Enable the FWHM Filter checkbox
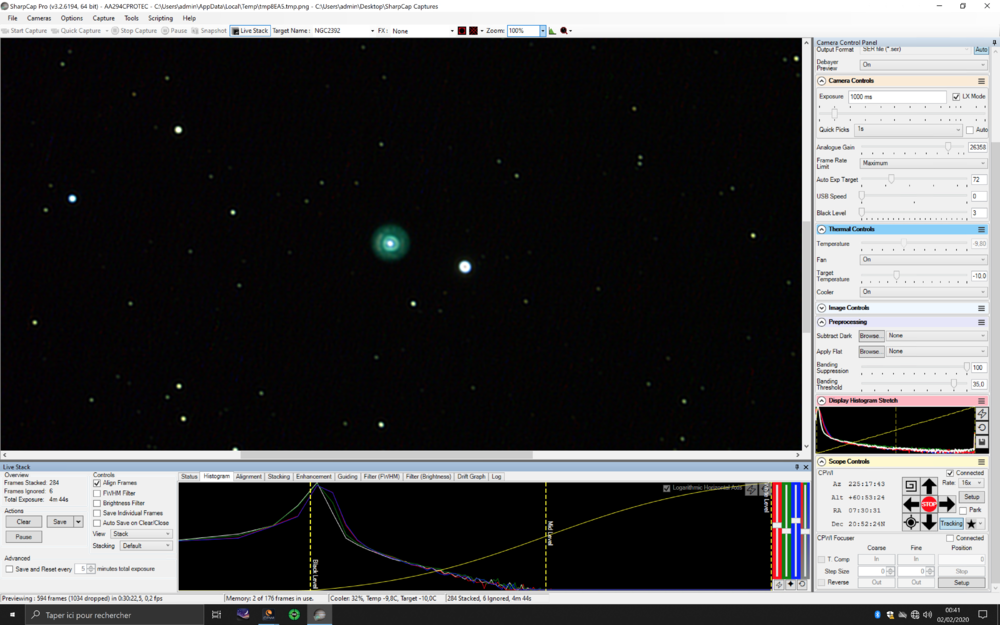 (x=97, y=492)
